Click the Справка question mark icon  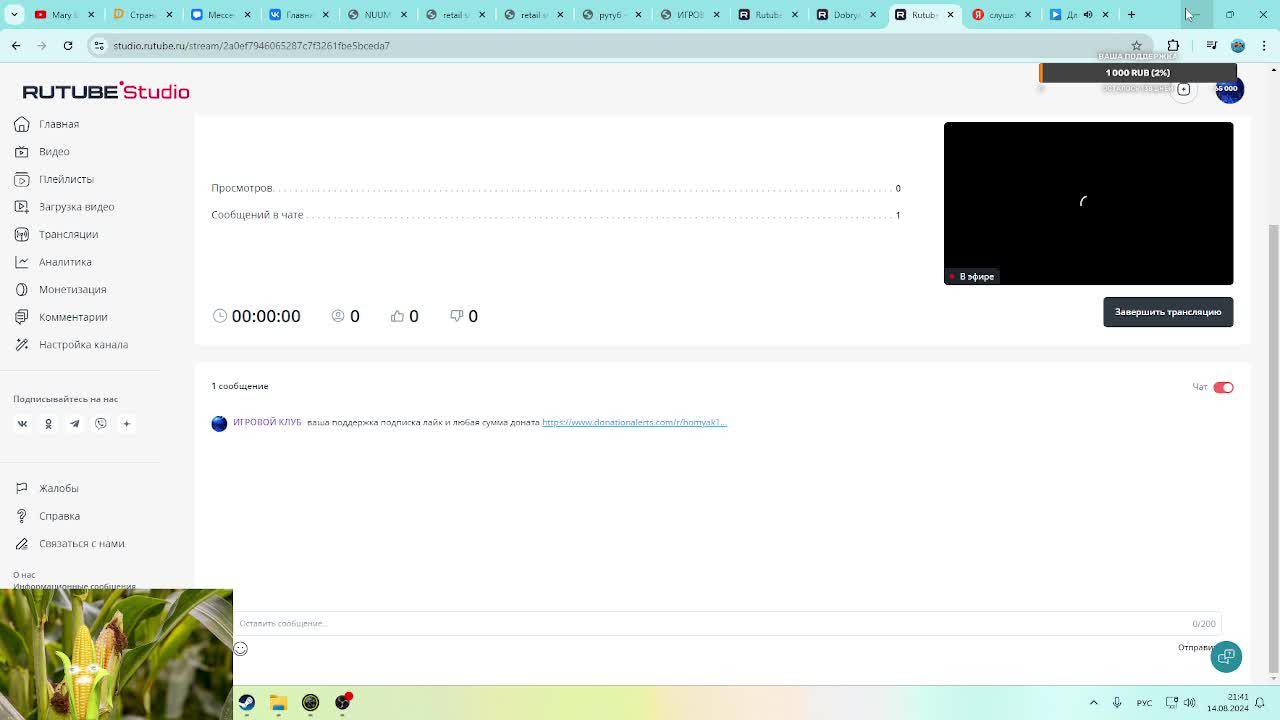[x=21, y=516]
